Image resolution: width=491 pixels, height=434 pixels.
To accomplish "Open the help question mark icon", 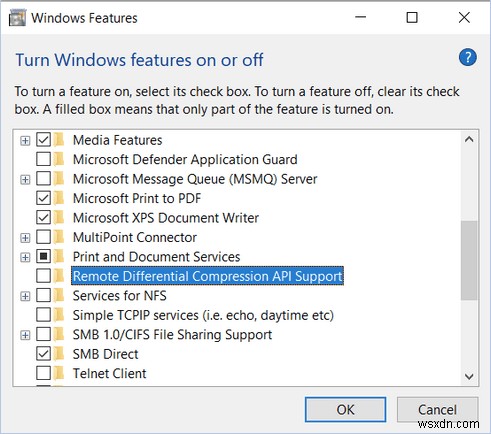I will coord(468,57).
